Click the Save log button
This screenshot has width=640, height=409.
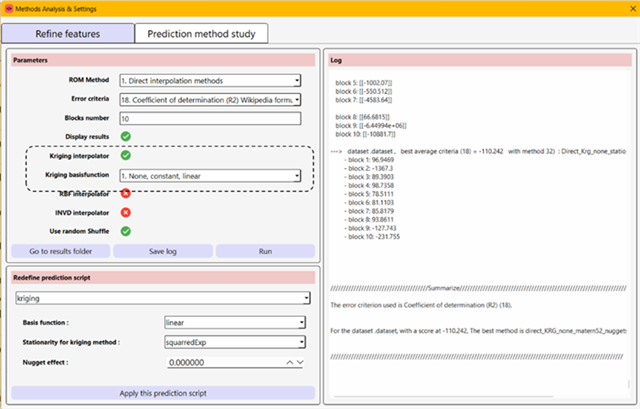coord(163,251)
